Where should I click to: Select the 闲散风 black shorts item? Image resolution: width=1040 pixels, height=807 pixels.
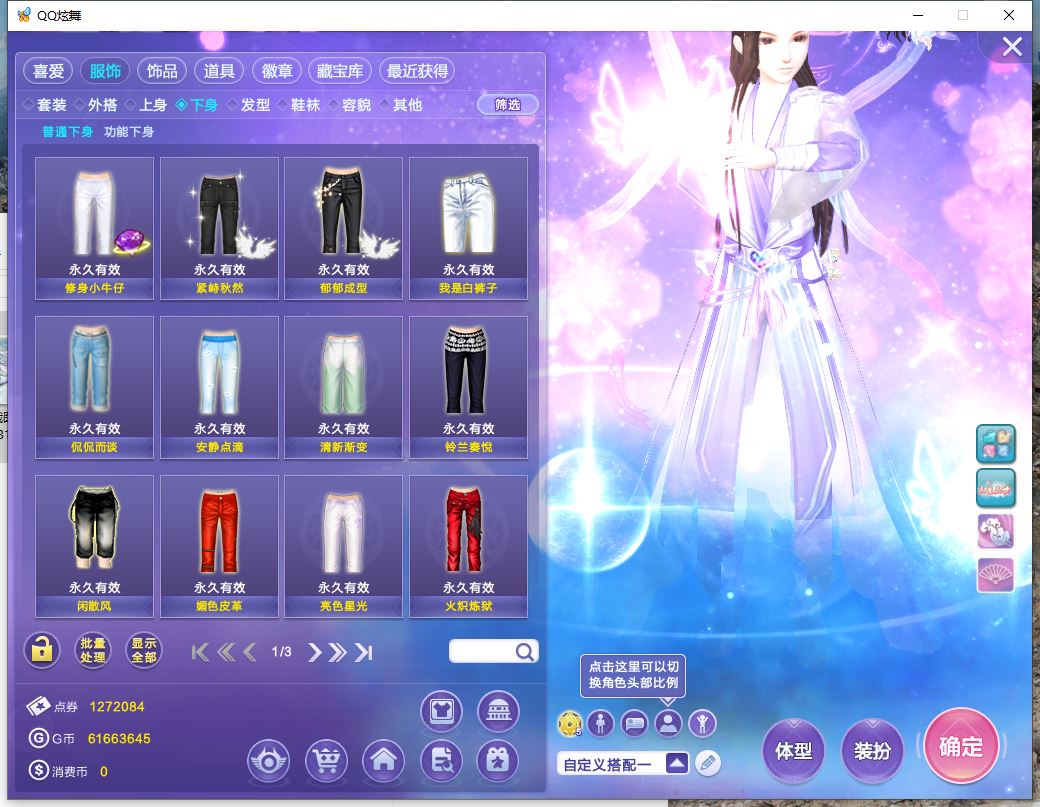click(94, 546)
